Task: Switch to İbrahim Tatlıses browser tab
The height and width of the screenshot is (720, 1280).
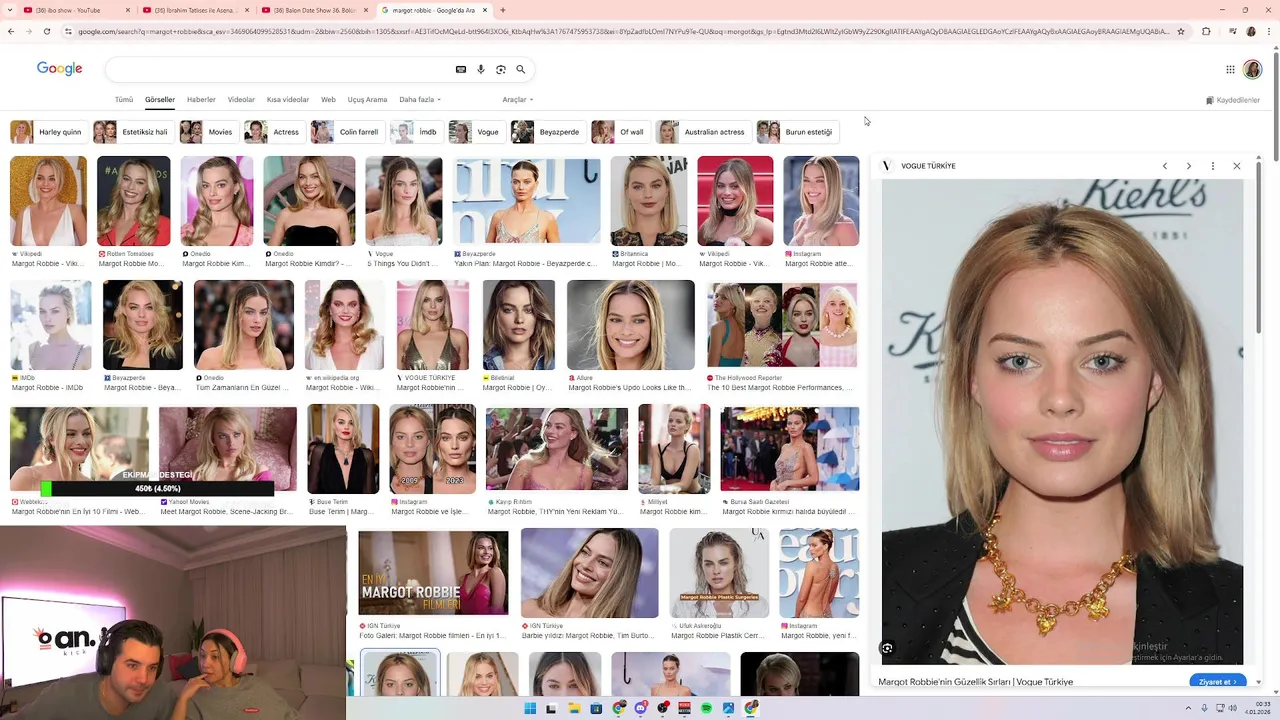Action: tap(195, 10)
